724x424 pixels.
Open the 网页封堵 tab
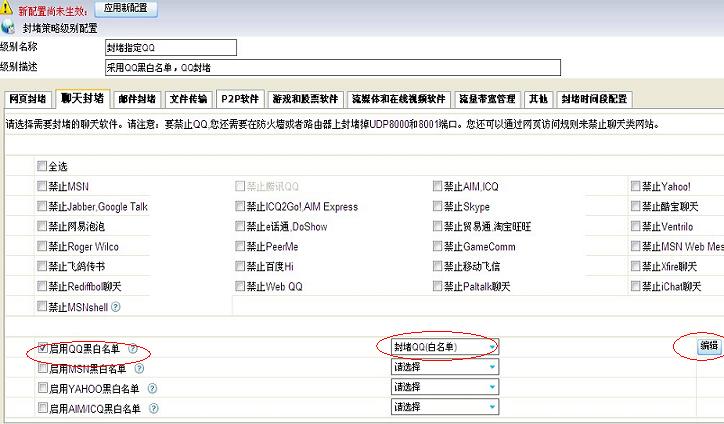point(28,99)
